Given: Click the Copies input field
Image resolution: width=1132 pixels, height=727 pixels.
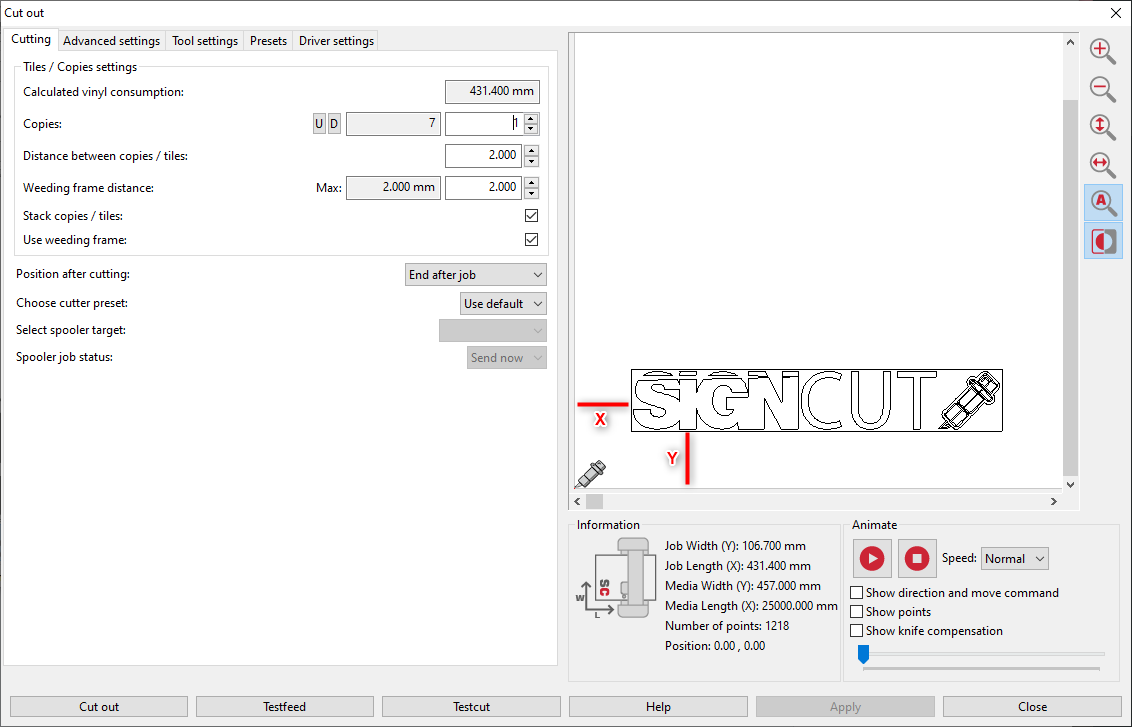Looking at the screenshot, I should tap(483, 124).
